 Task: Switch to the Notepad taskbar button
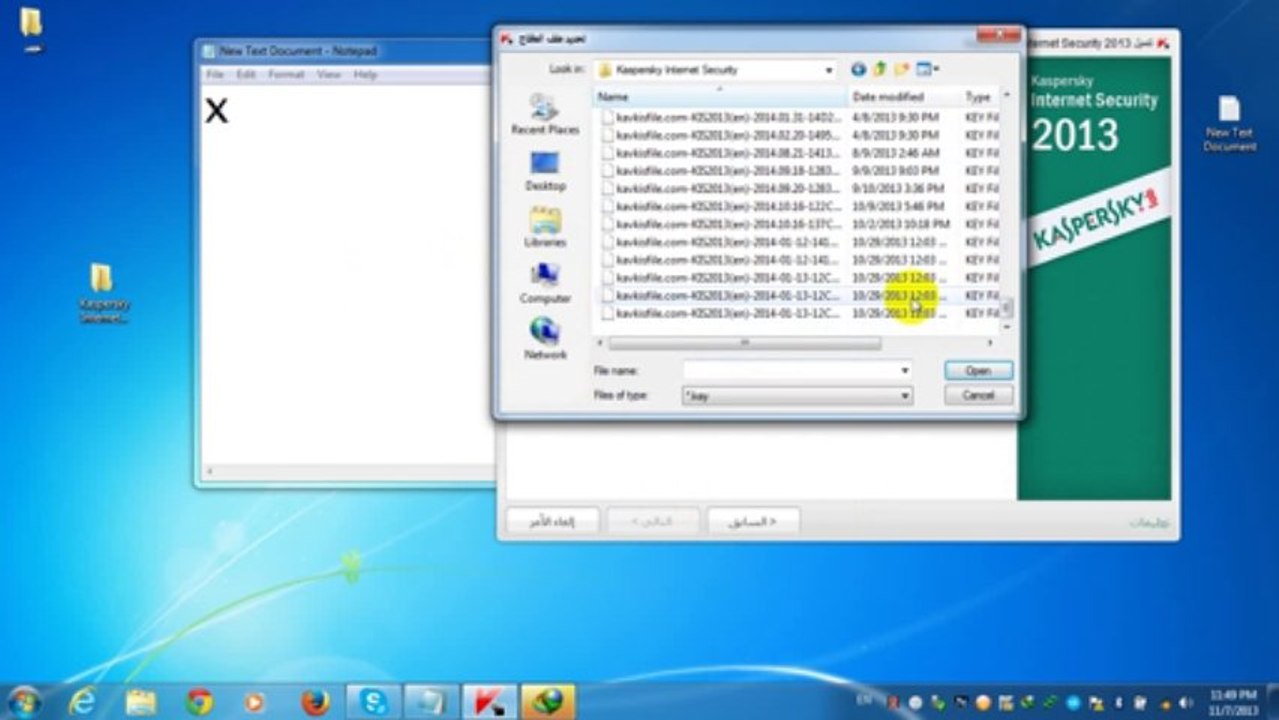click(432, 702)
